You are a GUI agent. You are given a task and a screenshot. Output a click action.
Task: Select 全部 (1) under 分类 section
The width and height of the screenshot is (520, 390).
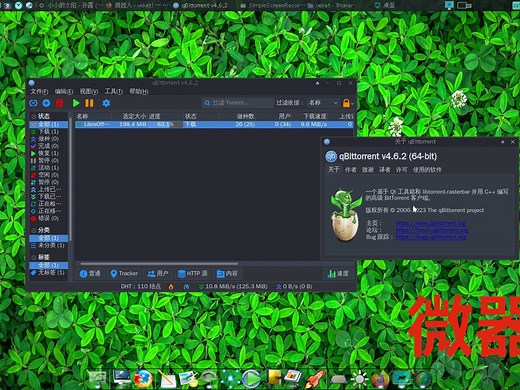click(49, 238)
